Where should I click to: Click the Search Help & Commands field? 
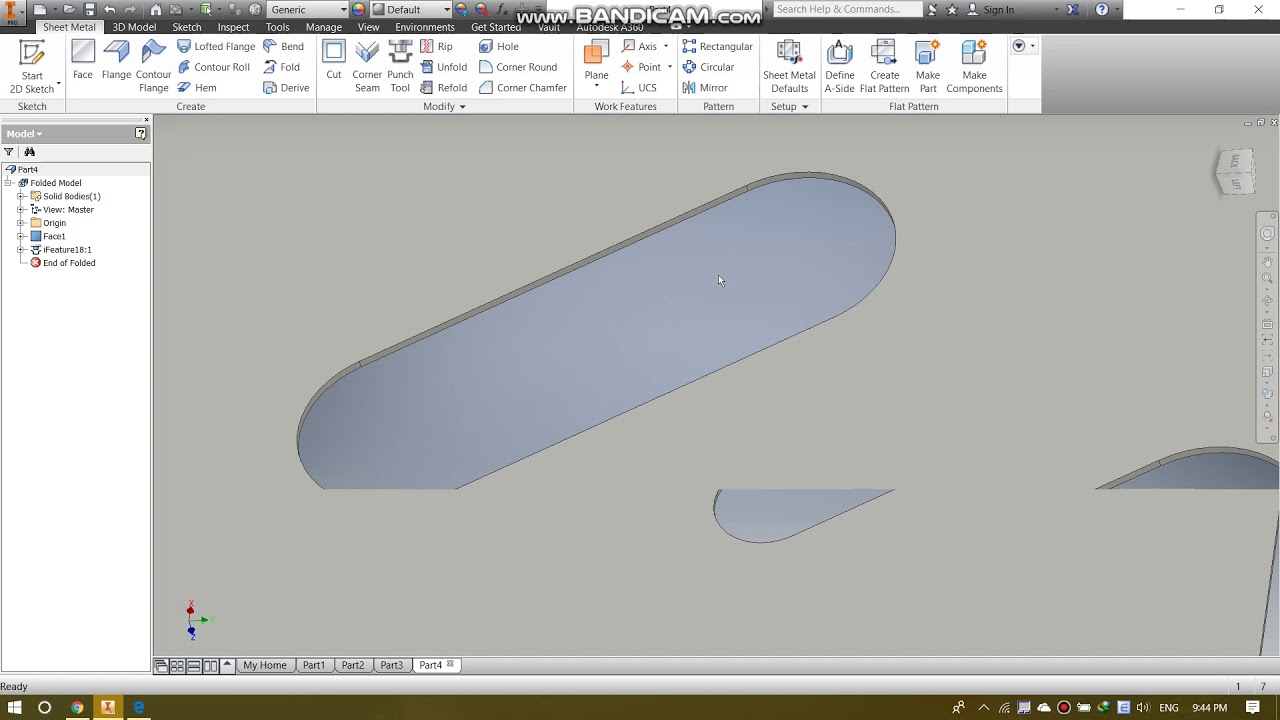(x=847, y=10)
